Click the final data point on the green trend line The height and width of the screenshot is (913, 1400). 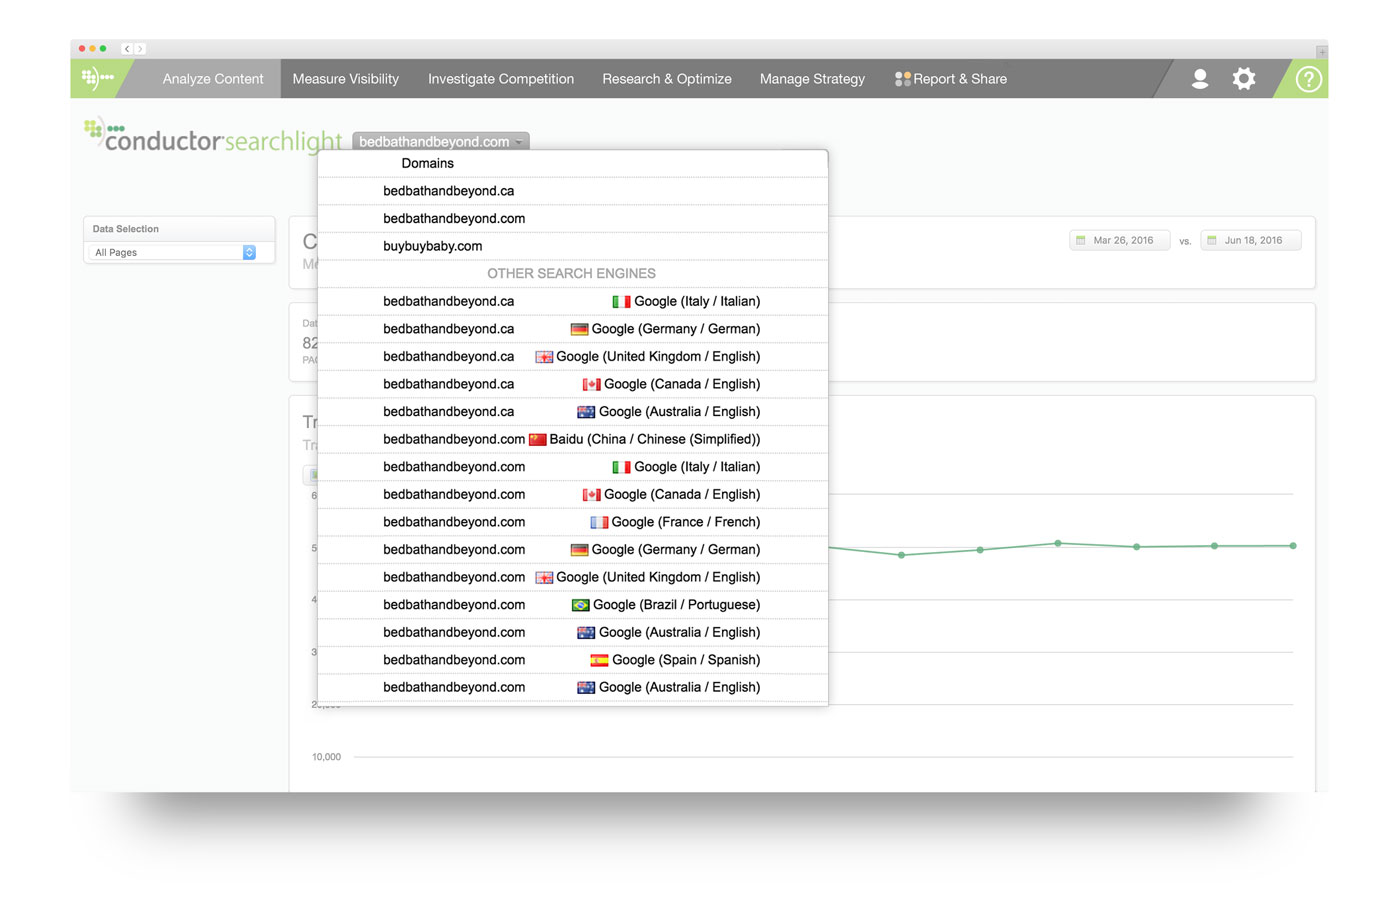coord(1293,546)
